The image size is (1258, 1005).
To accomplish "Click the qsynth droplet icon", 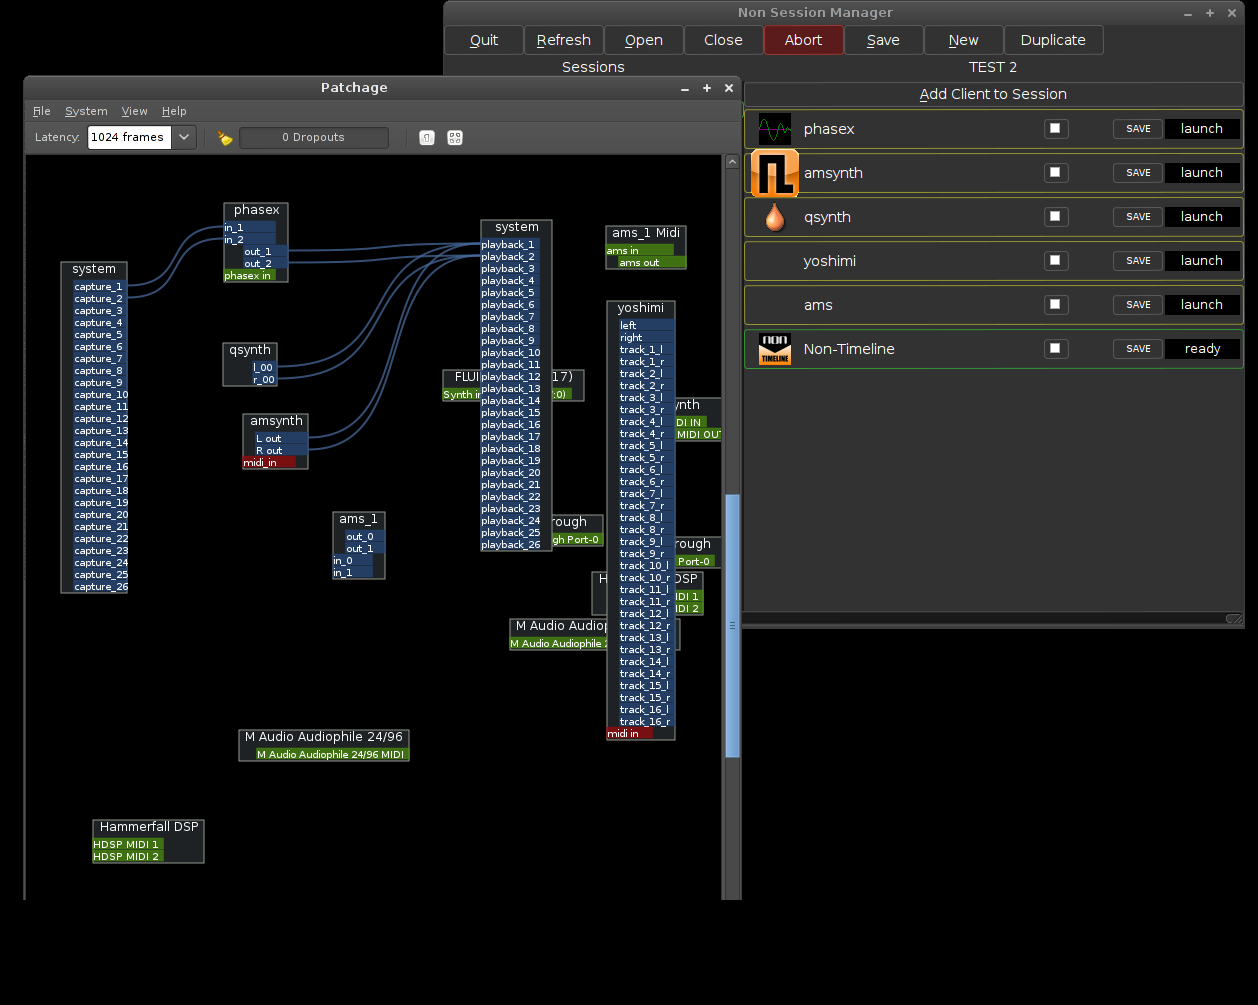I will [x=774, y=217].
